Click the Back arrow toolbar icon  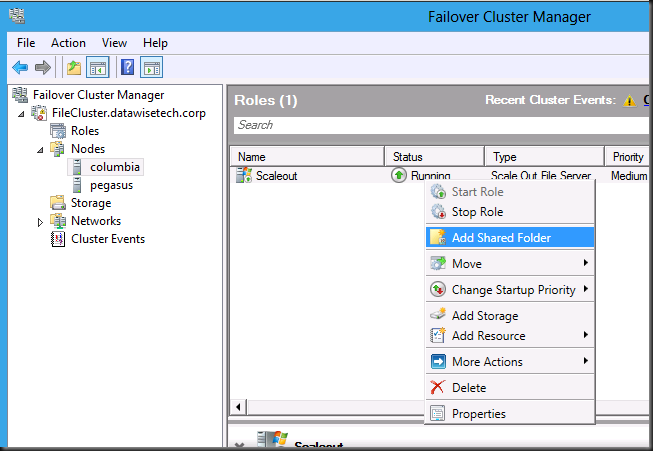coord(20,67)
